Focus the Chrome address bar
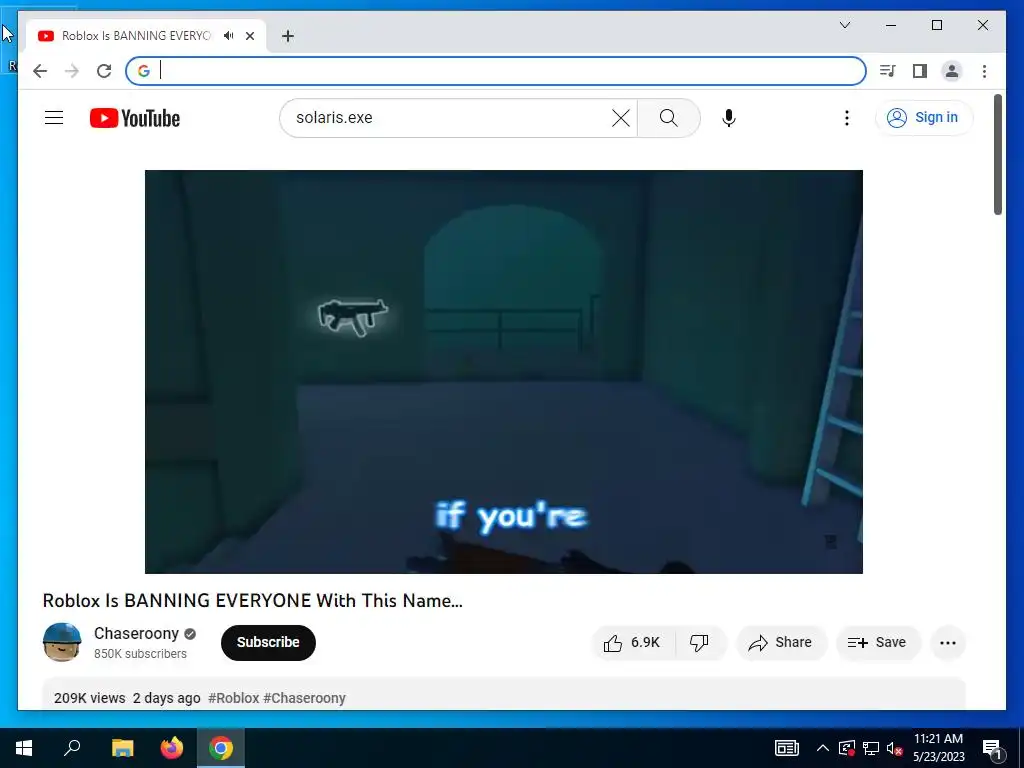Viewport: 1024px width, 768px height. click(496, 71)
